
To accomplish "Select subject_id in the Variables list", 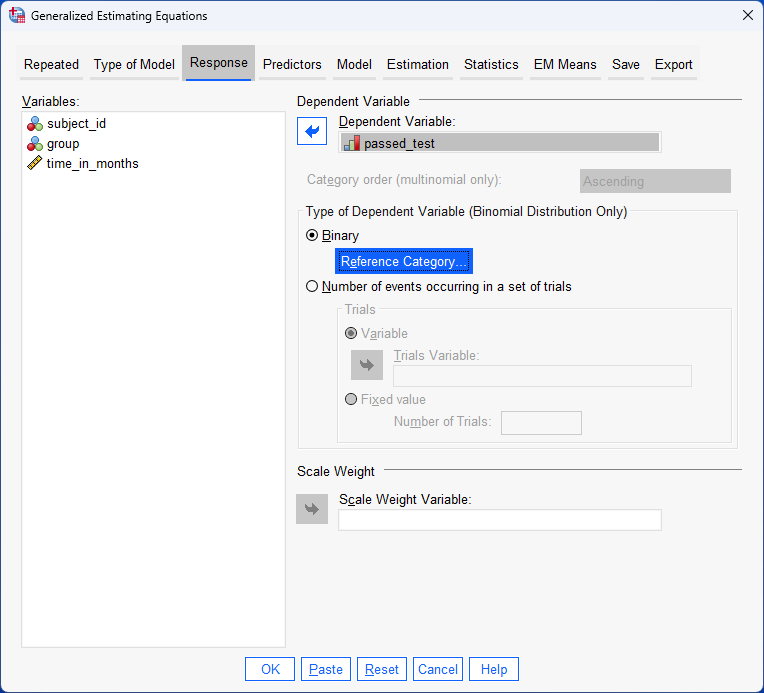I will 153,124.
